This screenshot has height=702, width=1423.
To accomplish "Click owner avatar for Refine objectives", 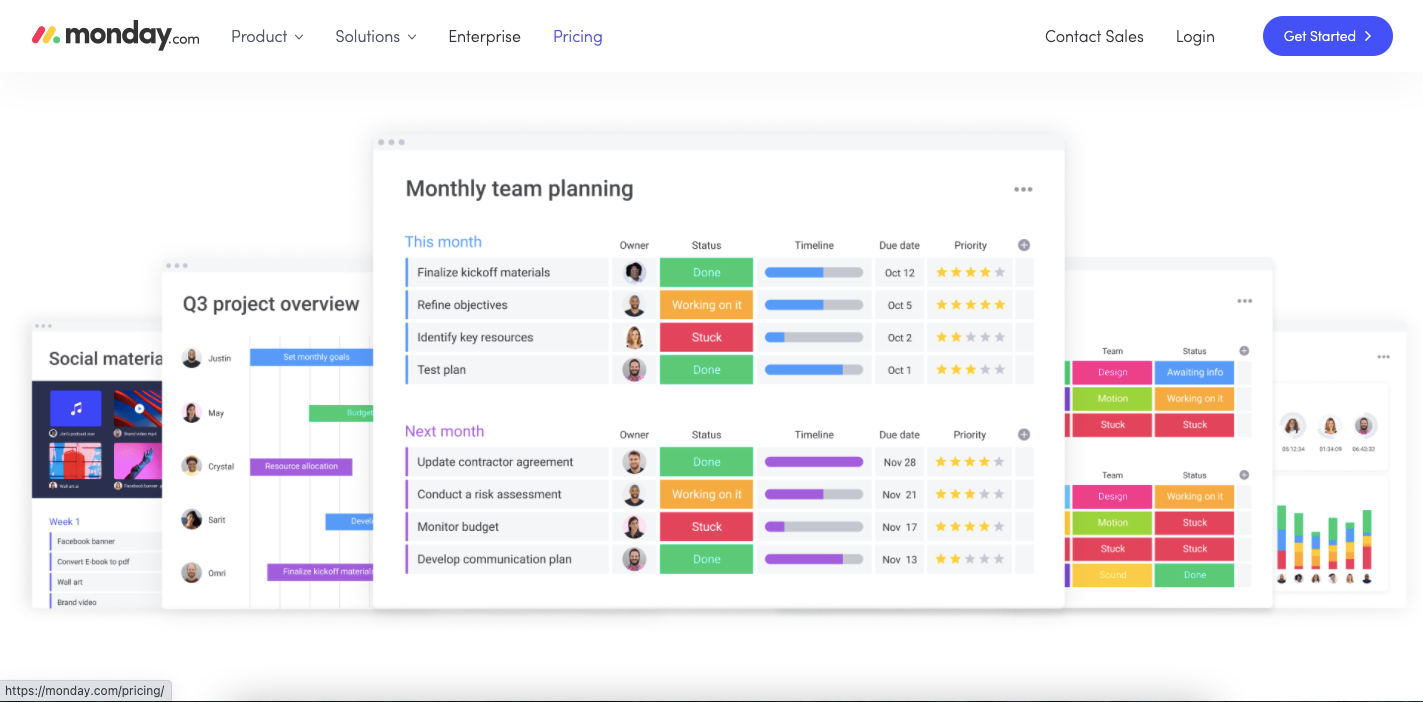I will tap(634, 305).
